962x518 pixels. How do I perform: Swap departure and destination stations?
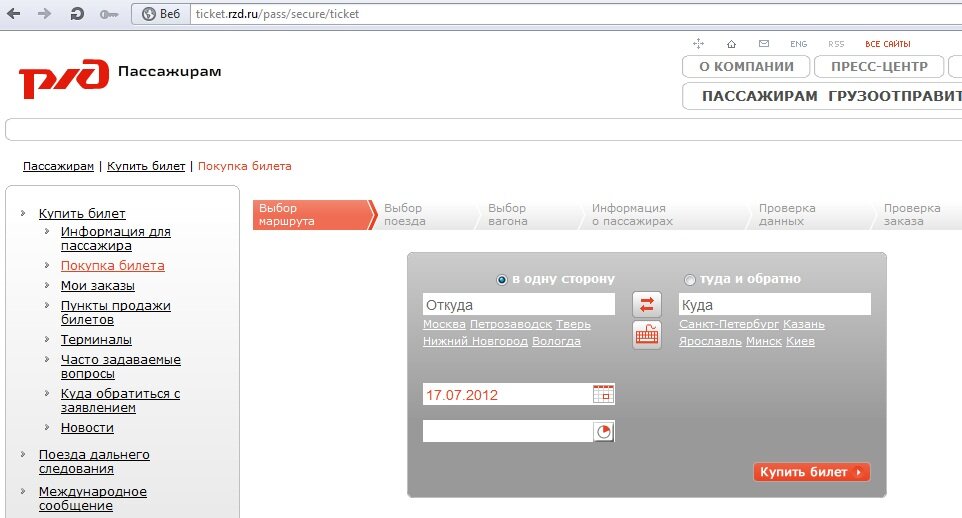point(647,304)
